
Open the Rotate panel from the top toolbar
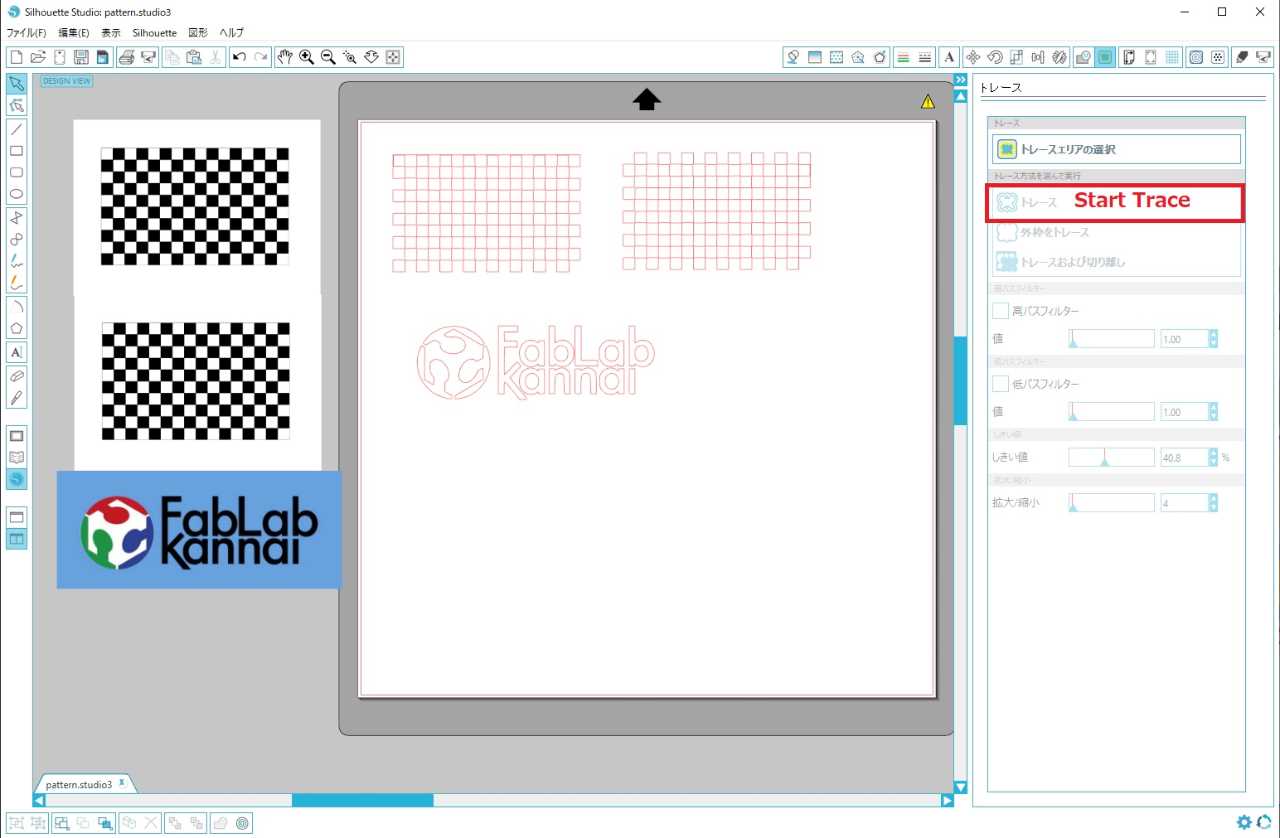pyautogui.click(x=995, y=57)
